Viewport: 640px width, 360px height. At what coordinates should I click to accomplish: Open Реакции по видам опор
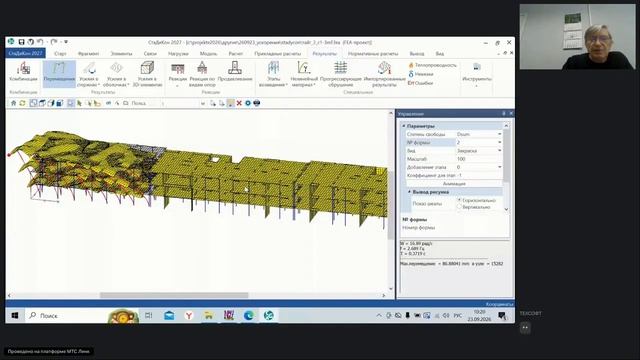(x=202, y=74)
